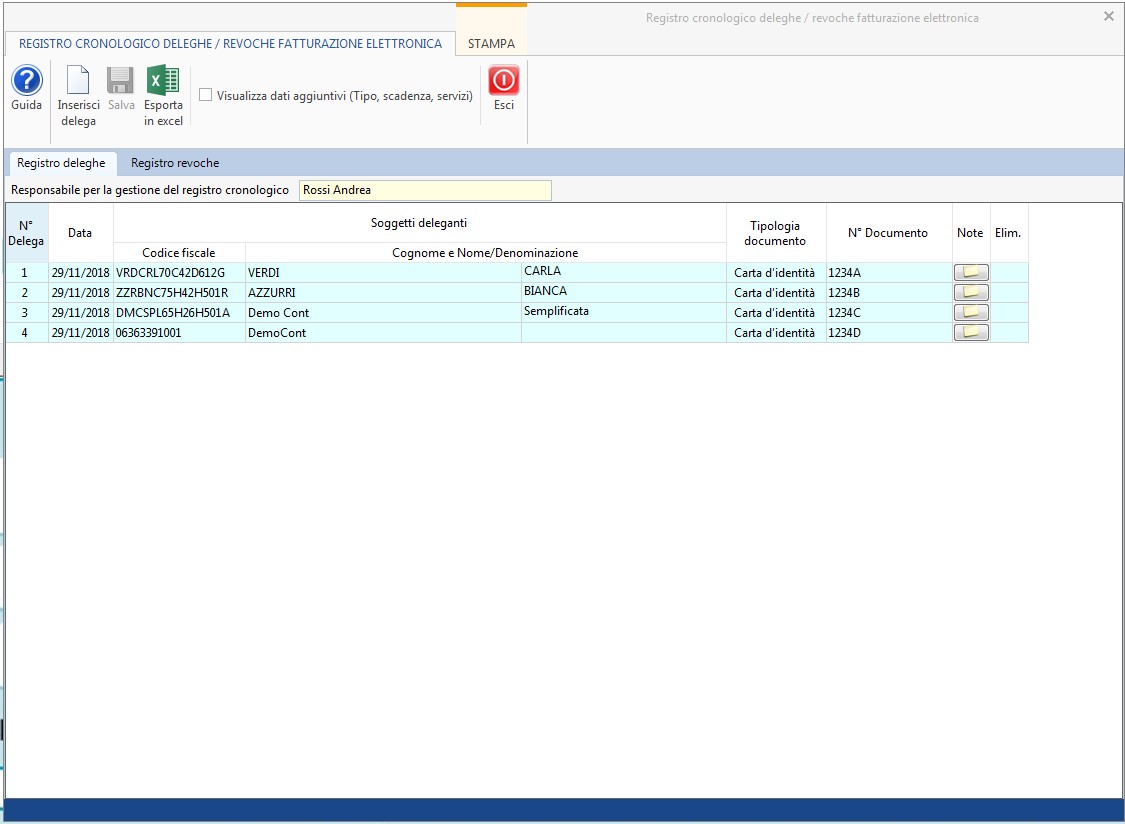Click the Inserisci delega icon
Viewport: 1125px width, 824px height.
[78, 82]
